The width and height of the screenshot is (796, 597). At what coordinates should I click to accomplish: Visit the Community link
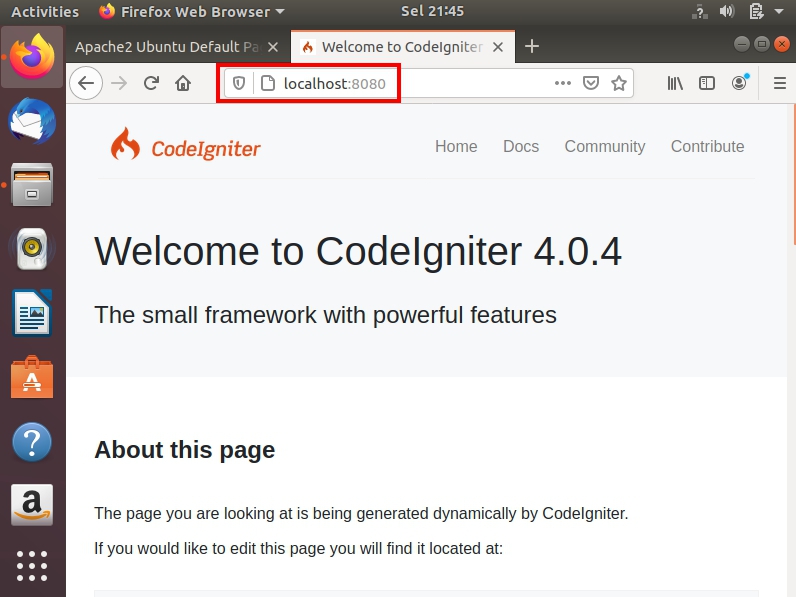(x=605, y=146)
